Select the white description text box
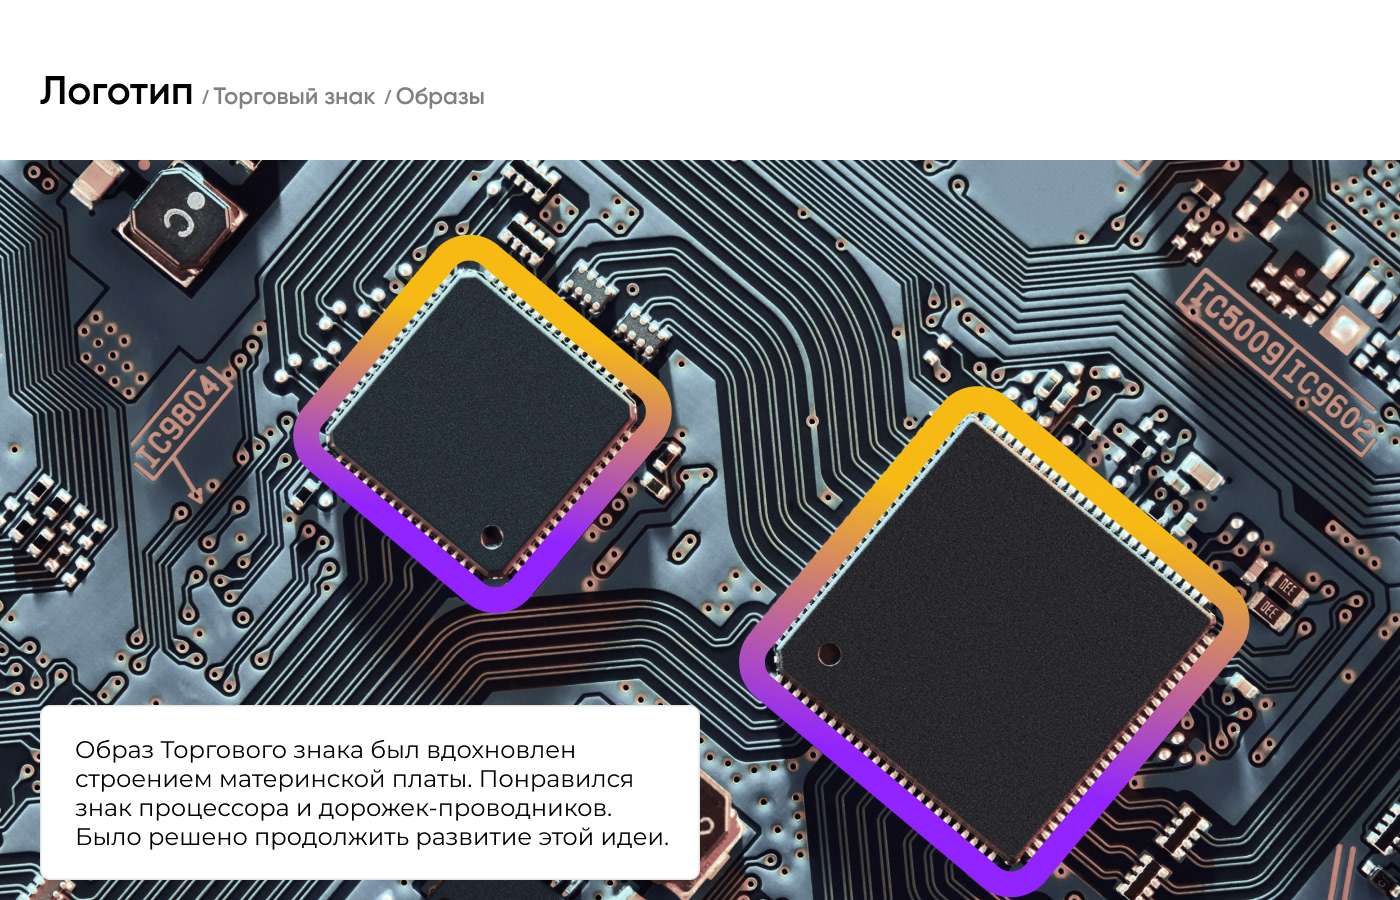The width and height of the screenshot is (1400, 900). point(370,793)
